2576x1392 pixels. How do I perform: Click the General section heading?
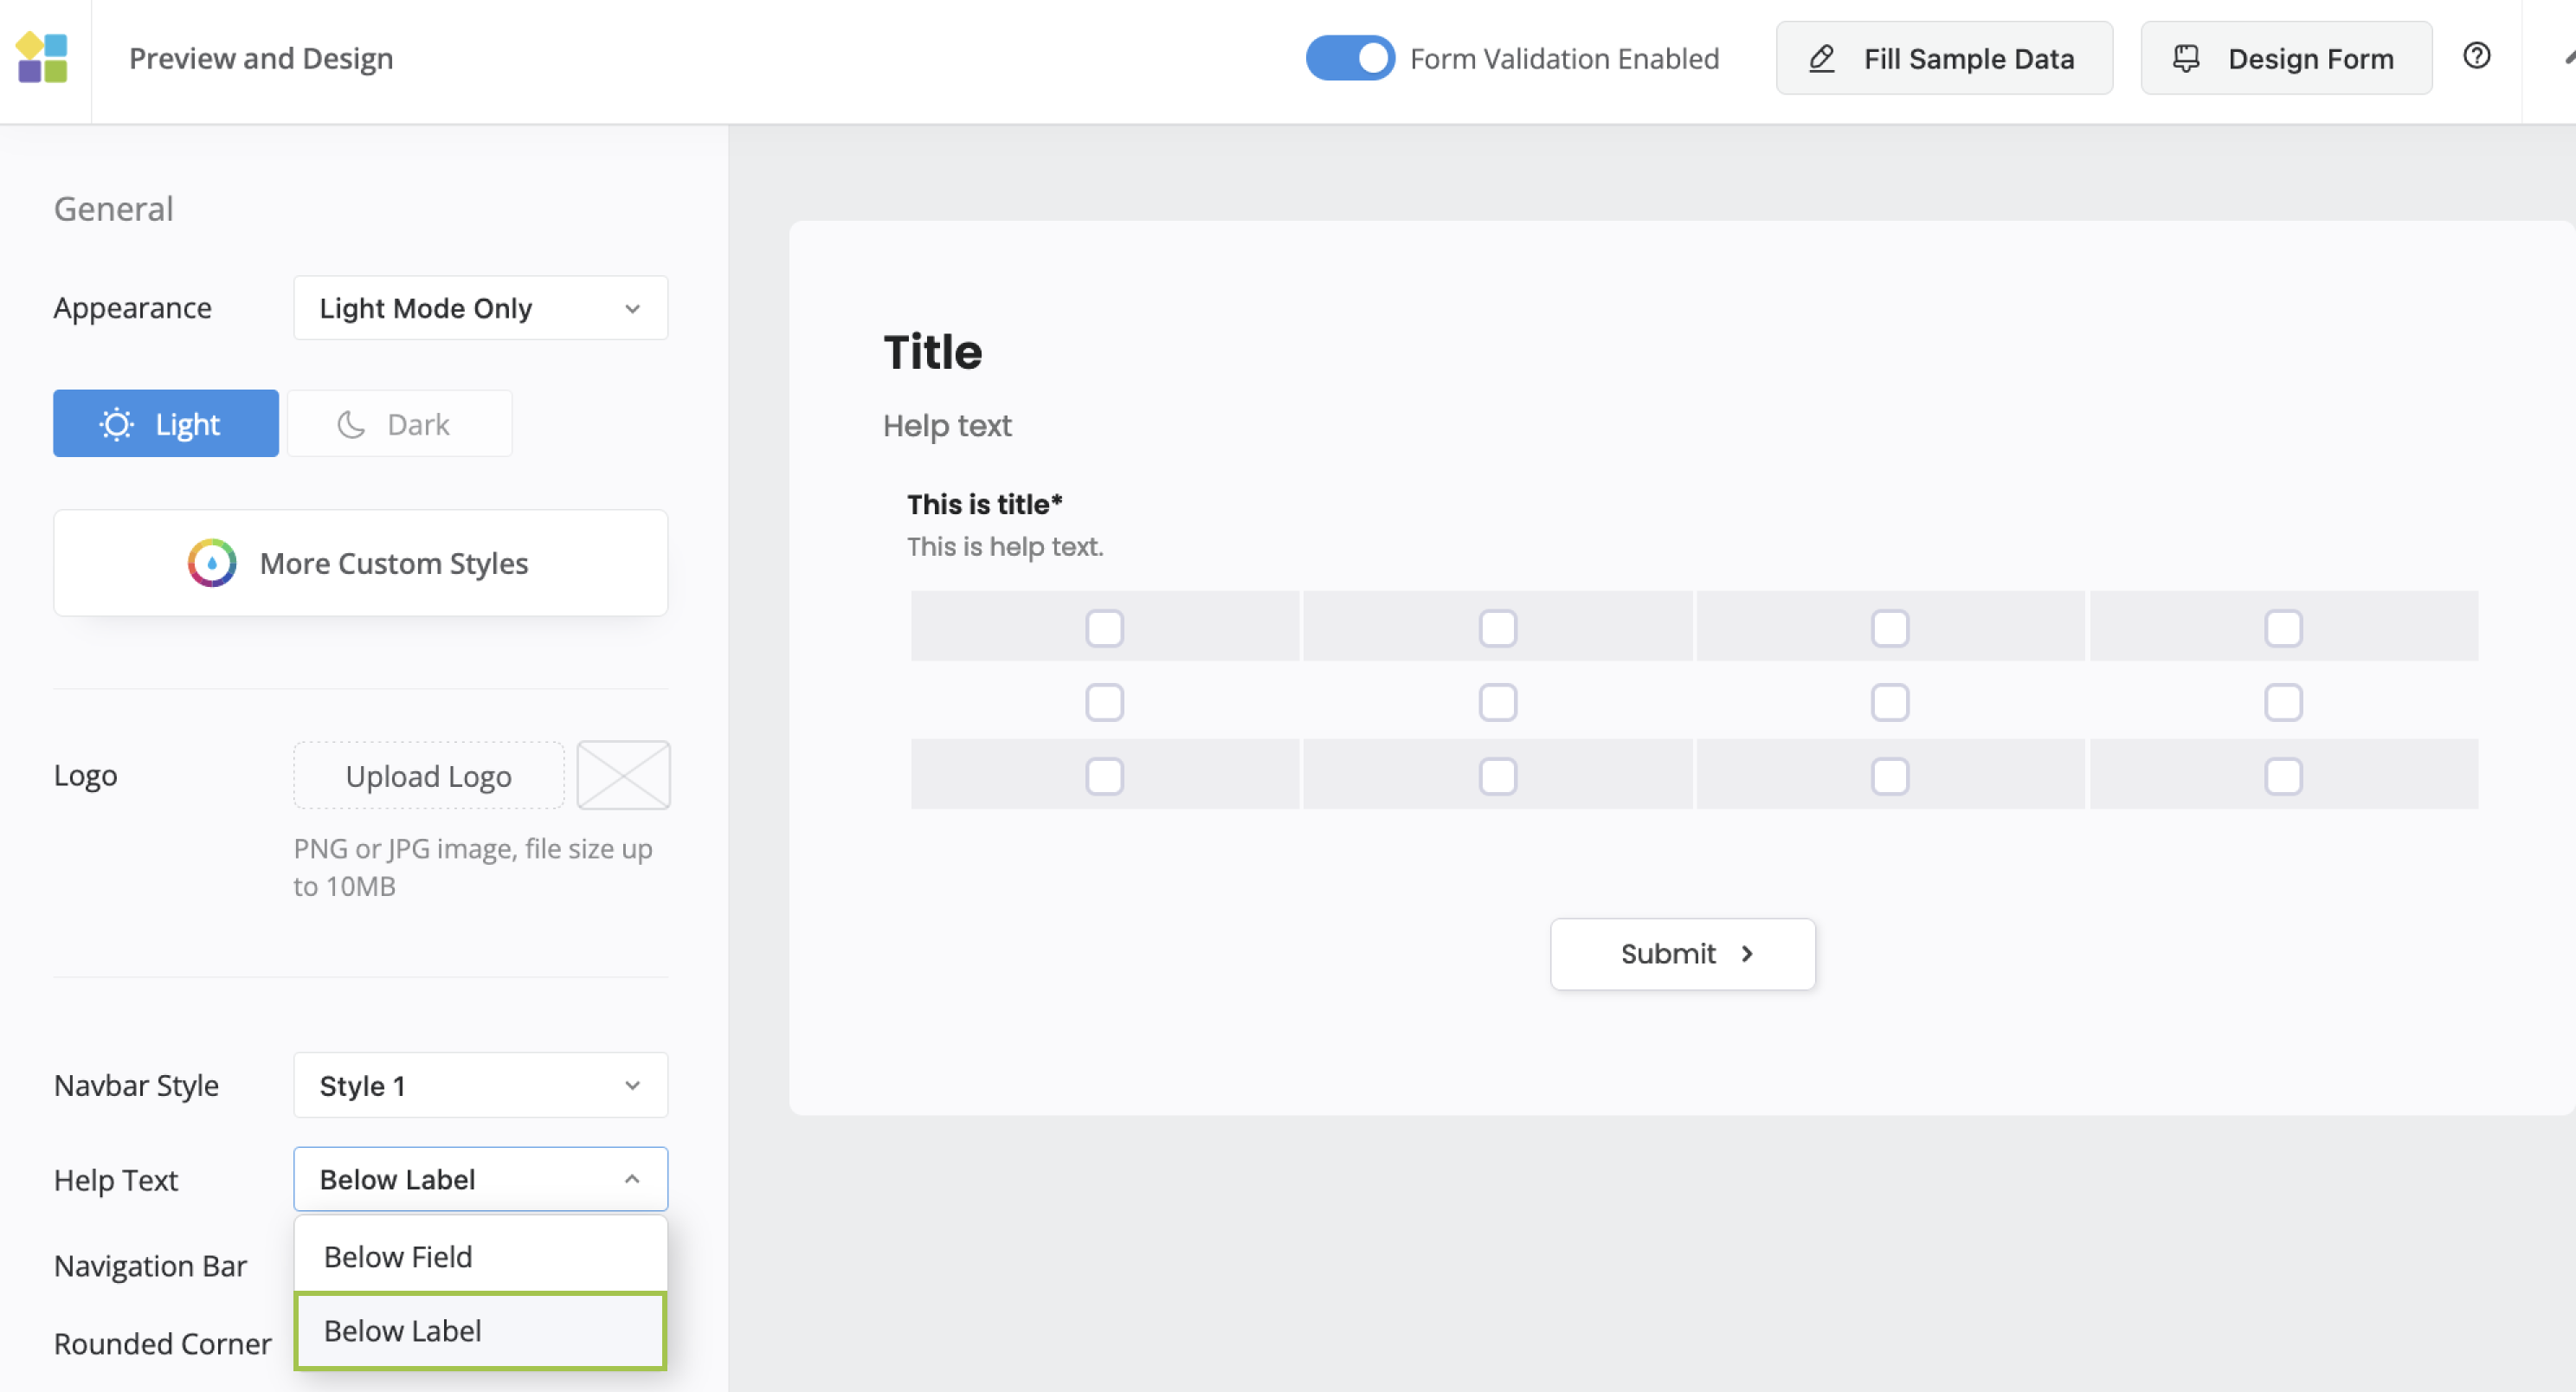[x=114, y=208]
